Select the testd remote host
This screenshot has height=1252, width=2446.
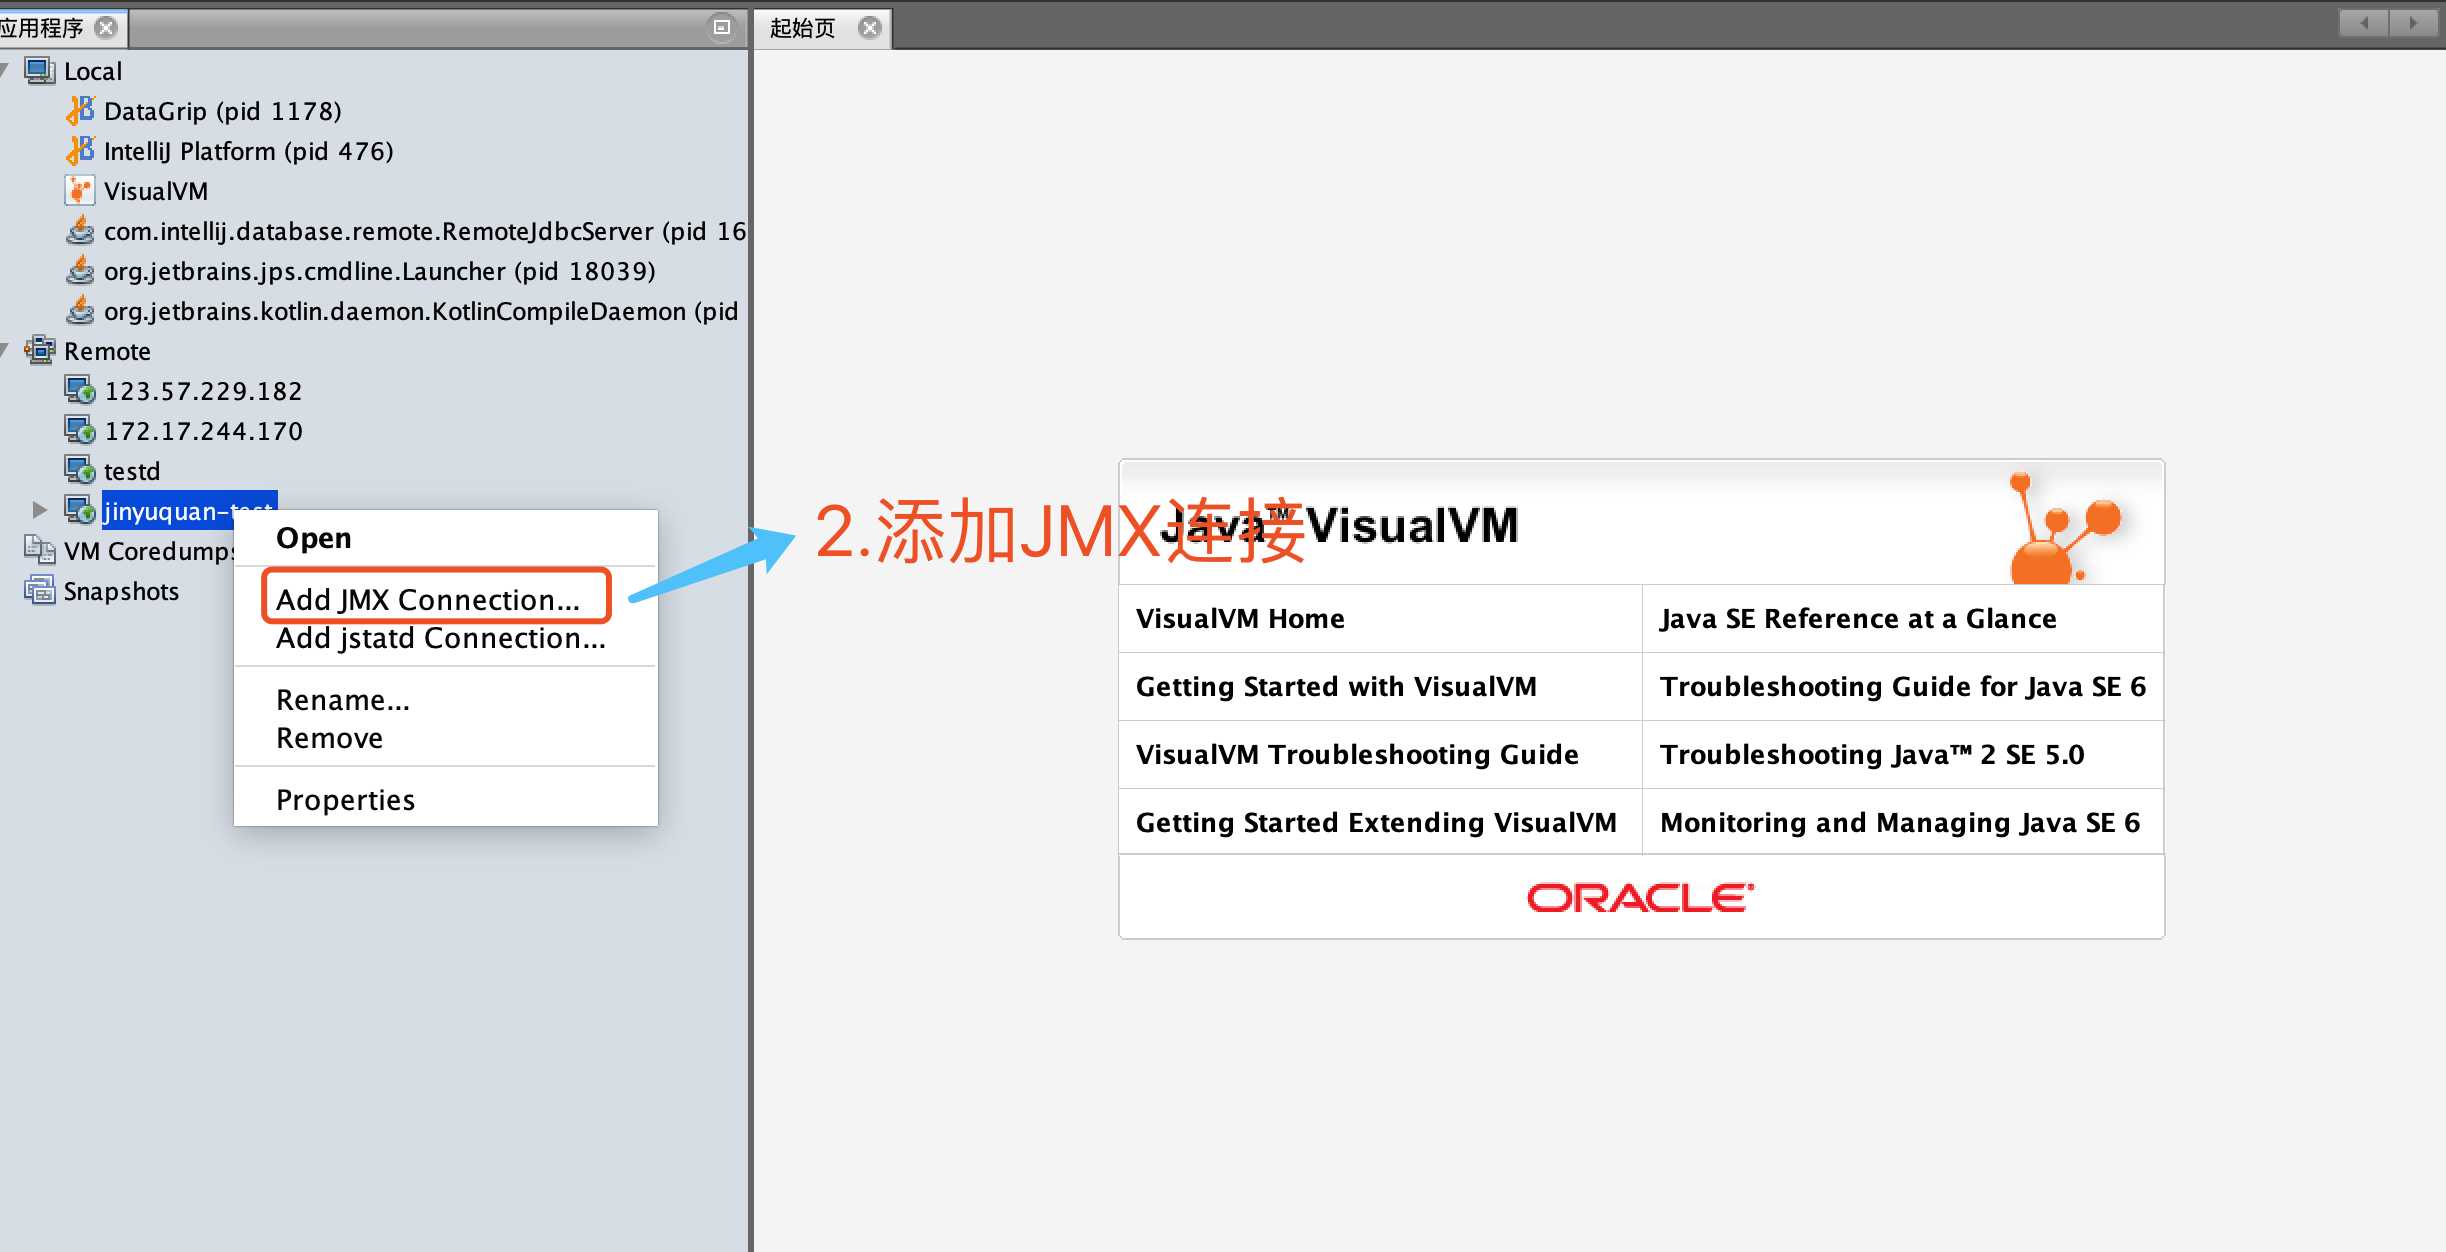132,471
